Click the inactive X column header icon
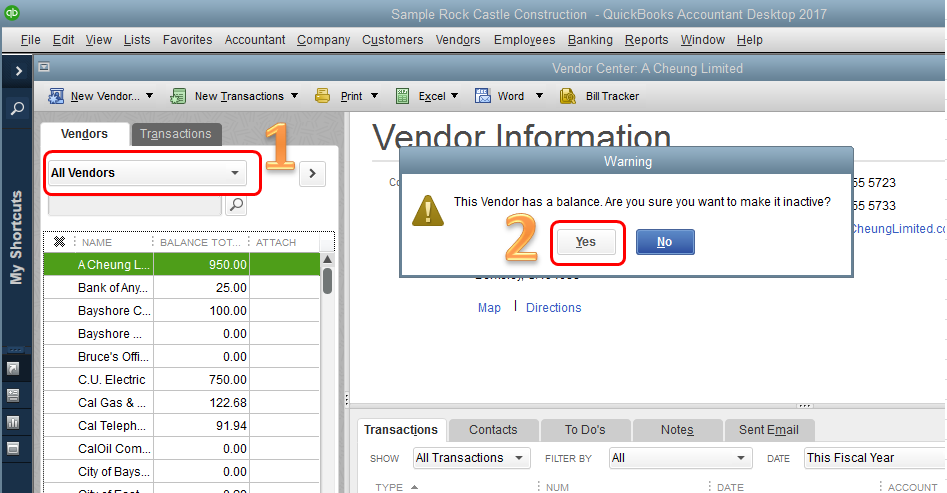 click(59, 242)
